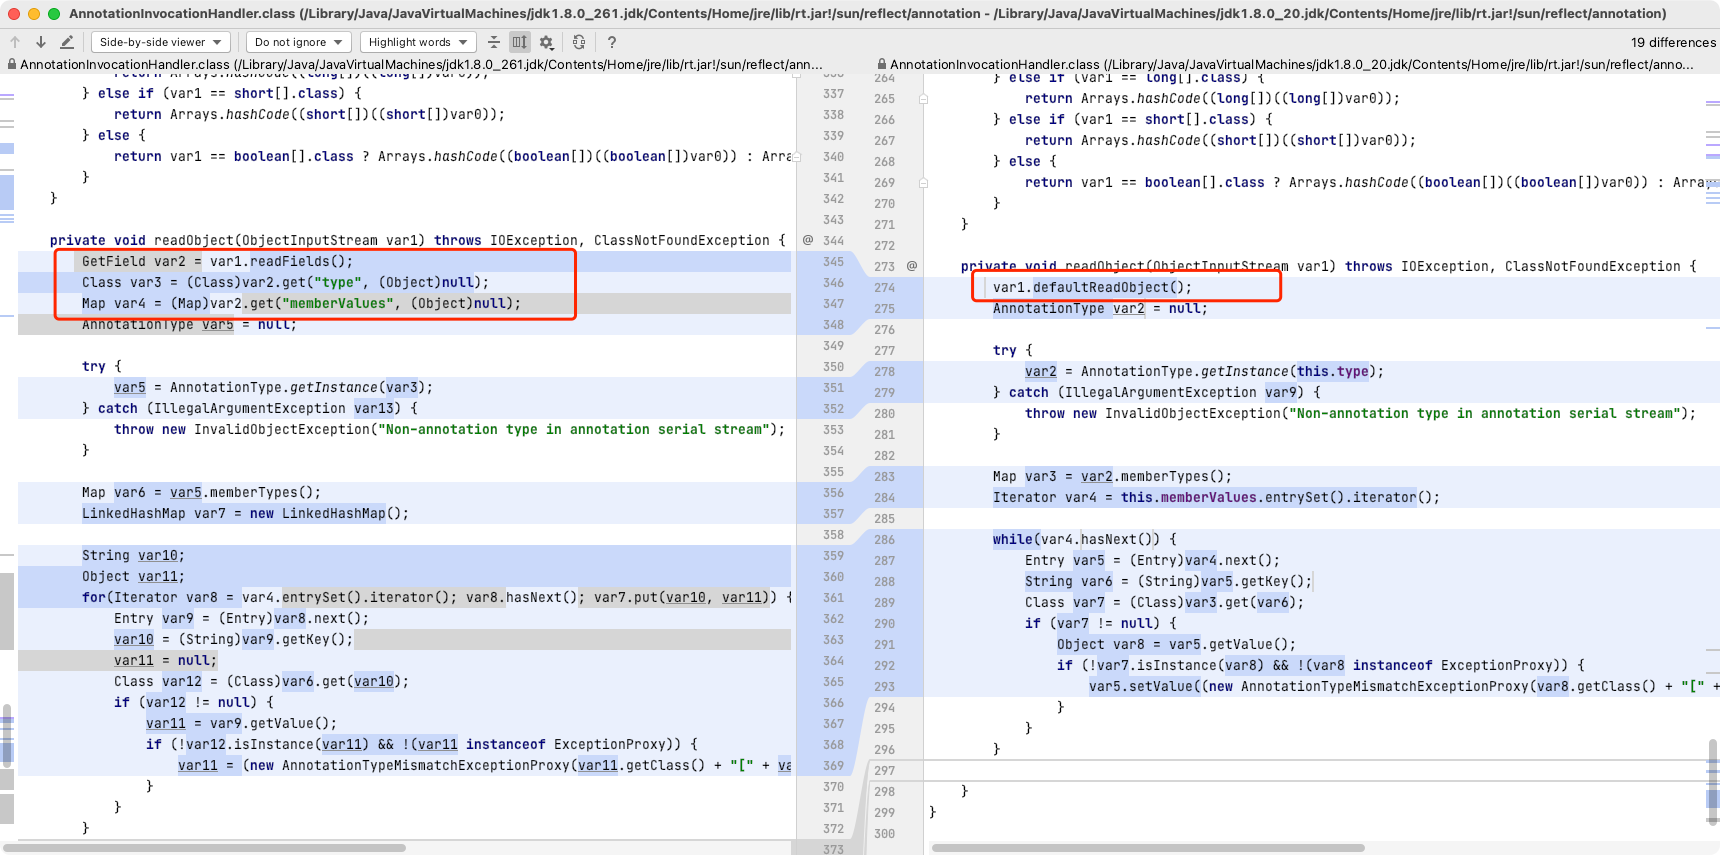Open the Do not ignore dropdown
This screenshot has height=855, width=1720.
click(297, 42)
